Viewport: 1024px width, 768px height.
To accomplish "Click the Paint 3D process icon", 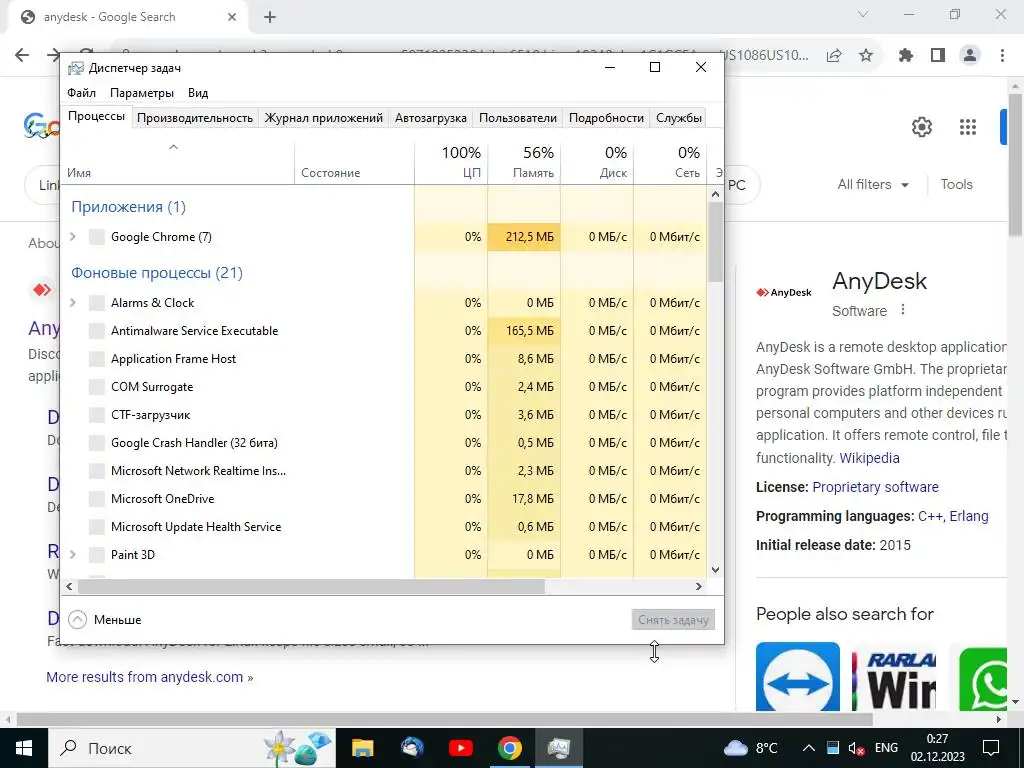I will 97,555.
